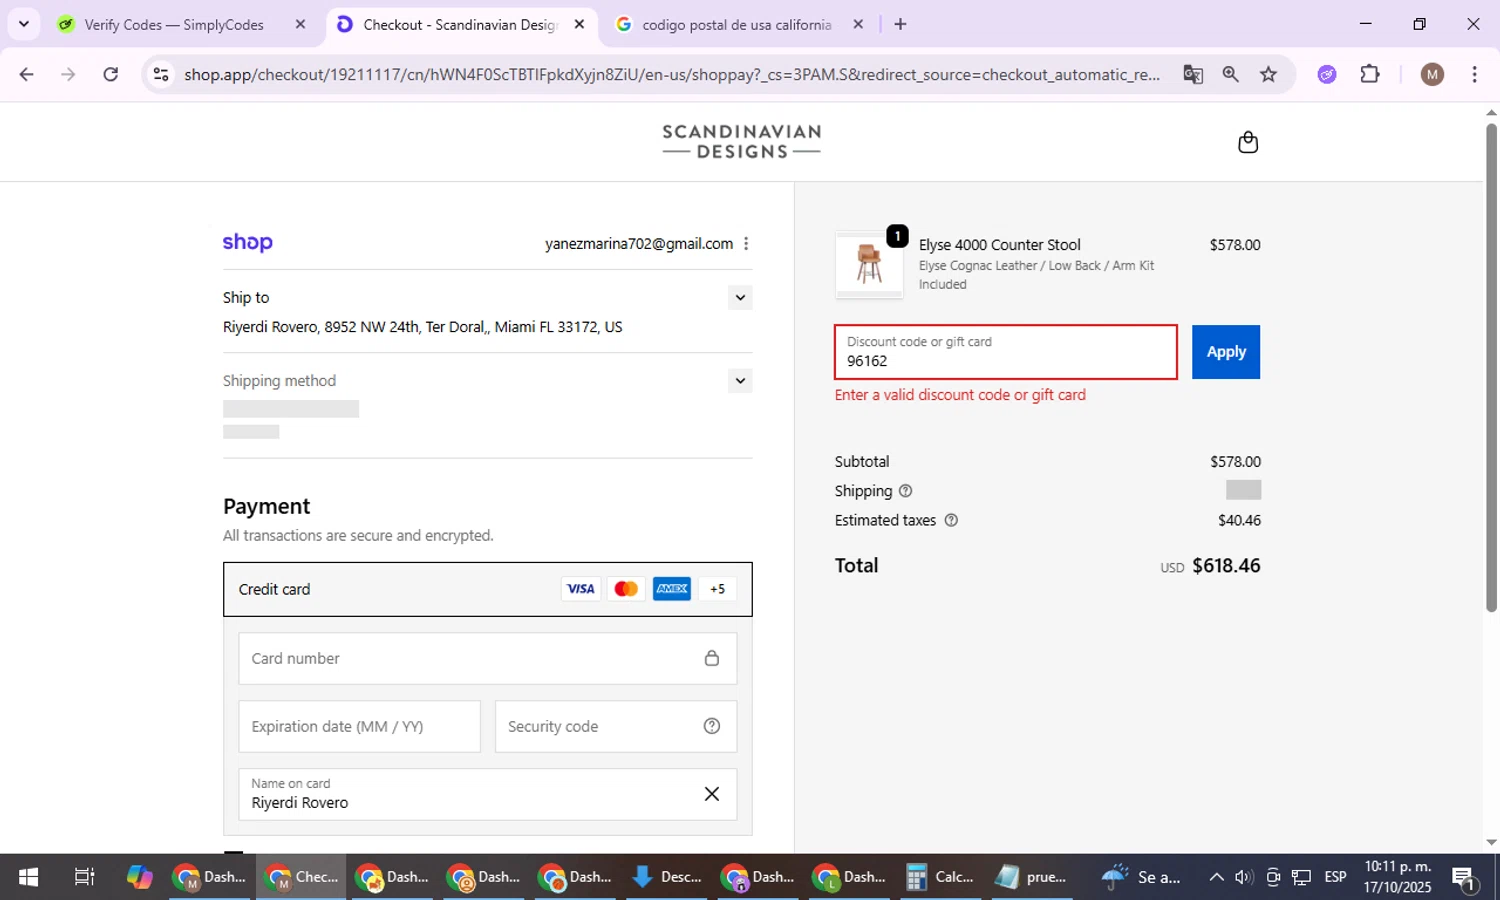Click the Name on card field
The height and width of the screenshot is (900, 1500).
tap(488, 794)
